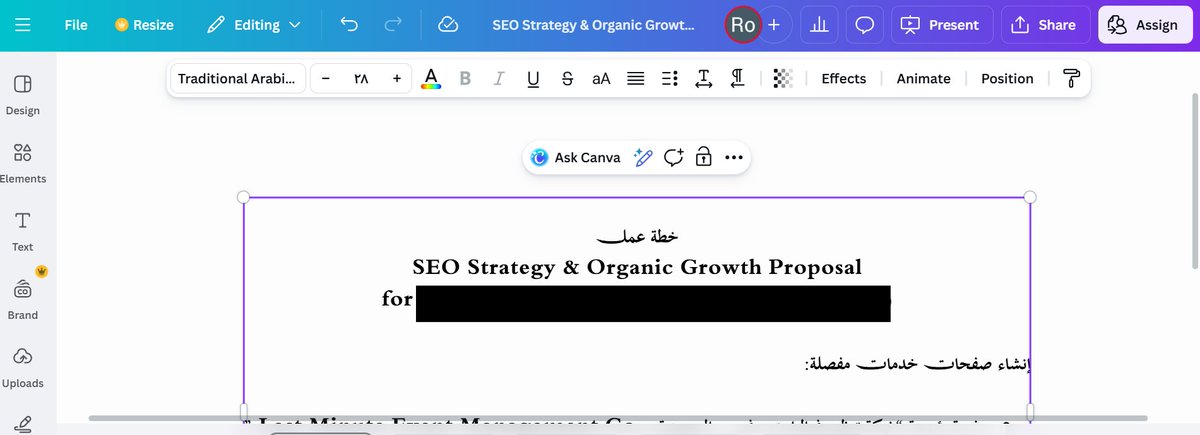Click the Share button

pos(1044,25)
